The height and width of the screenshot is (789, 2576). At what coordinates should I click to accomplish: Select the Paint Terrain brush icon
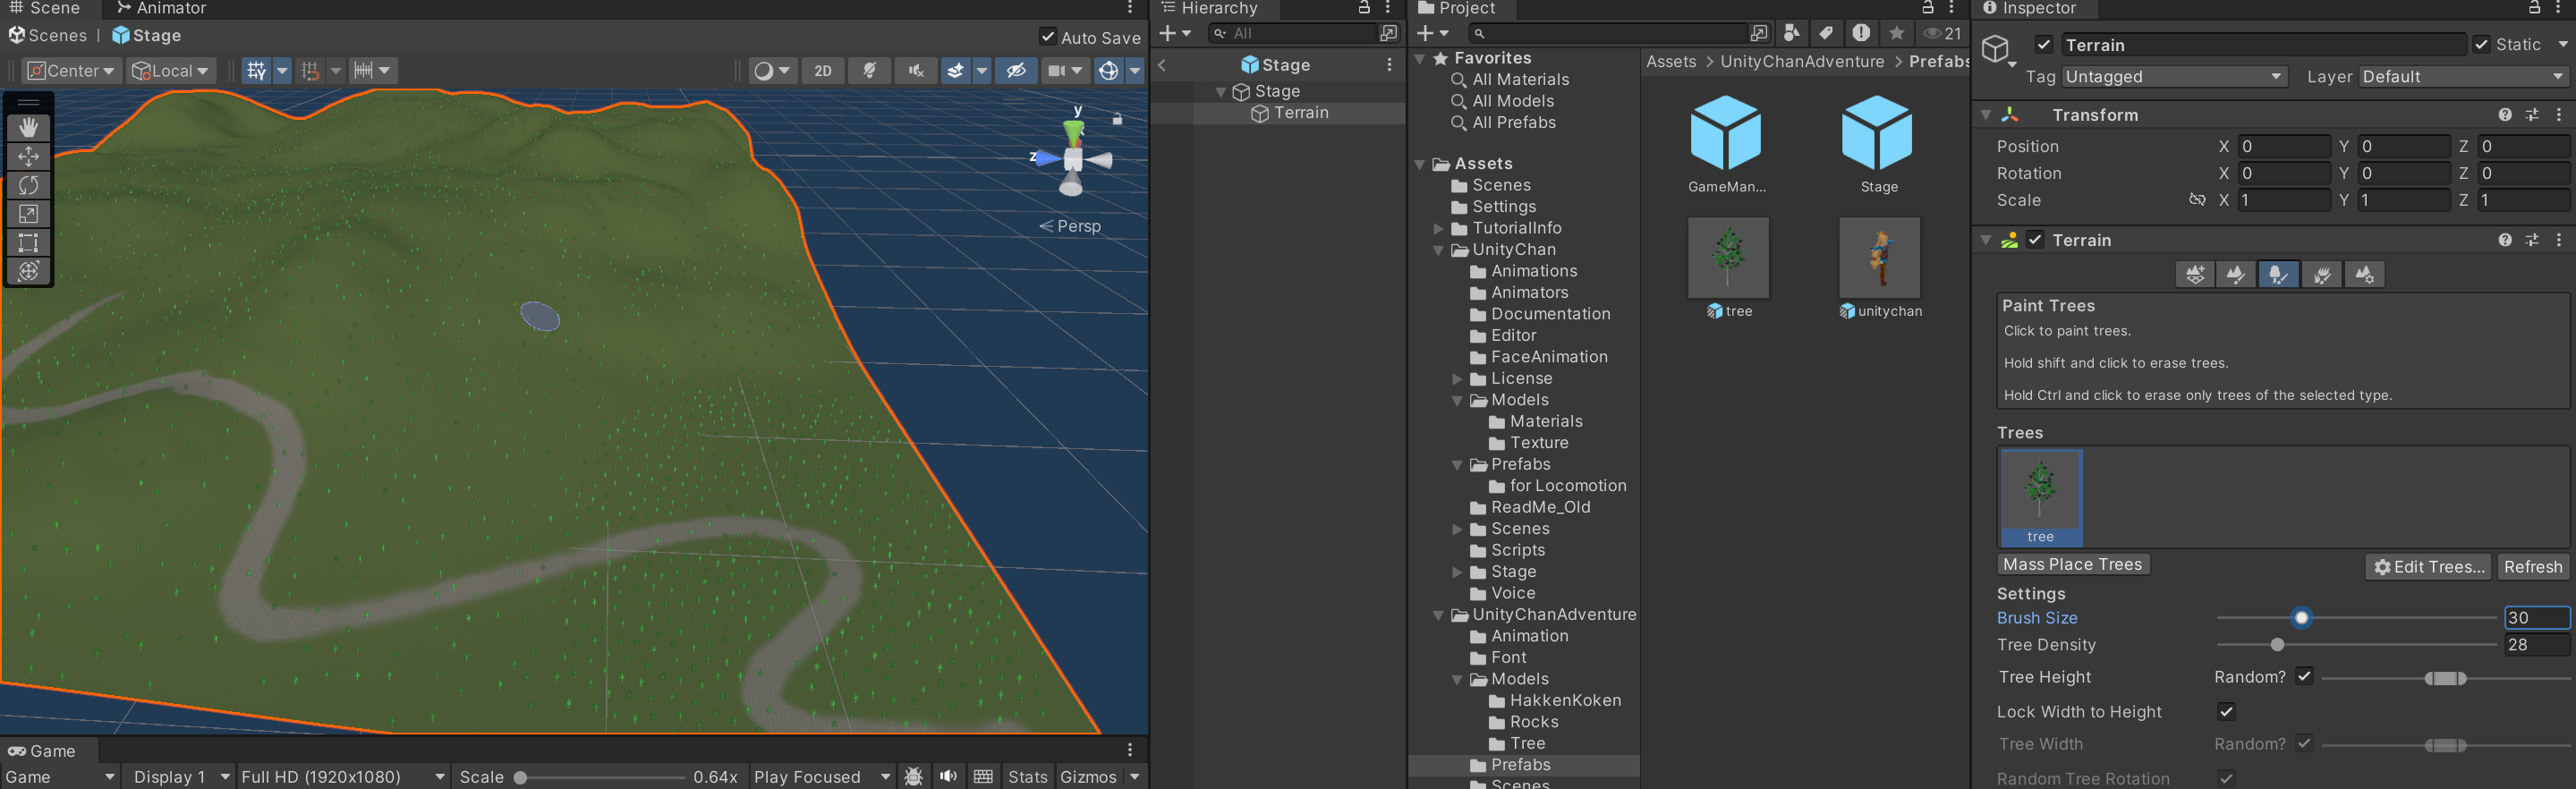[2236, 274]
